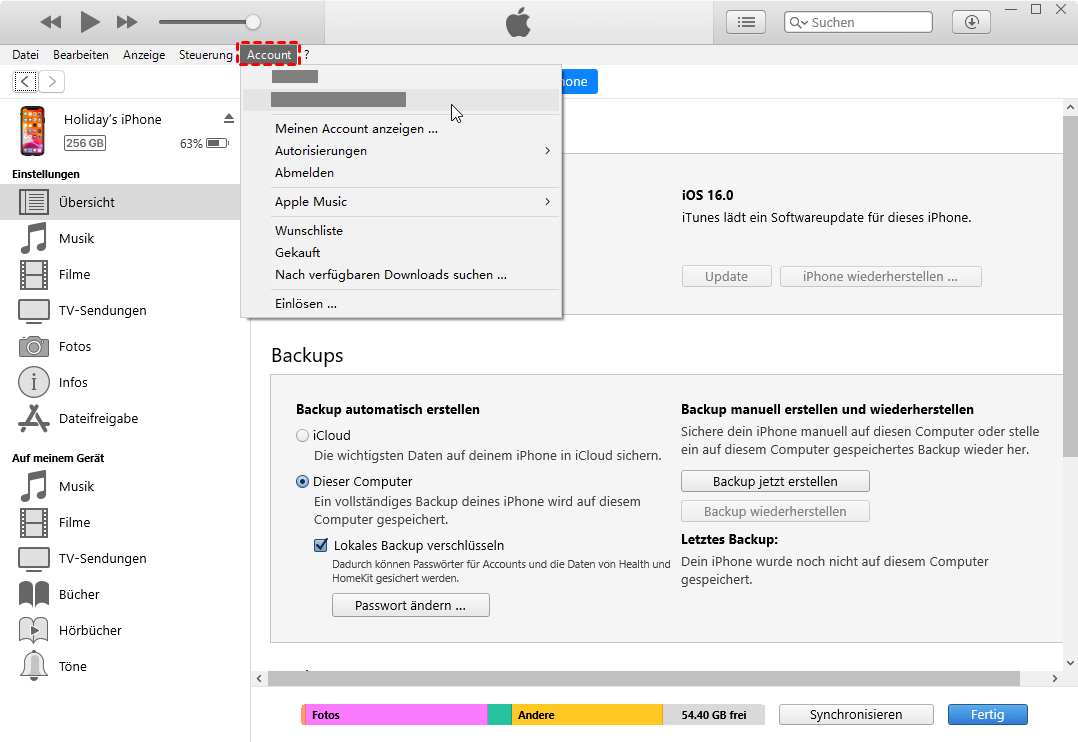This screenshot has width=1078, height=742.
Task: Click horizontal scrollbar left arrow
Action: point(259,679)
